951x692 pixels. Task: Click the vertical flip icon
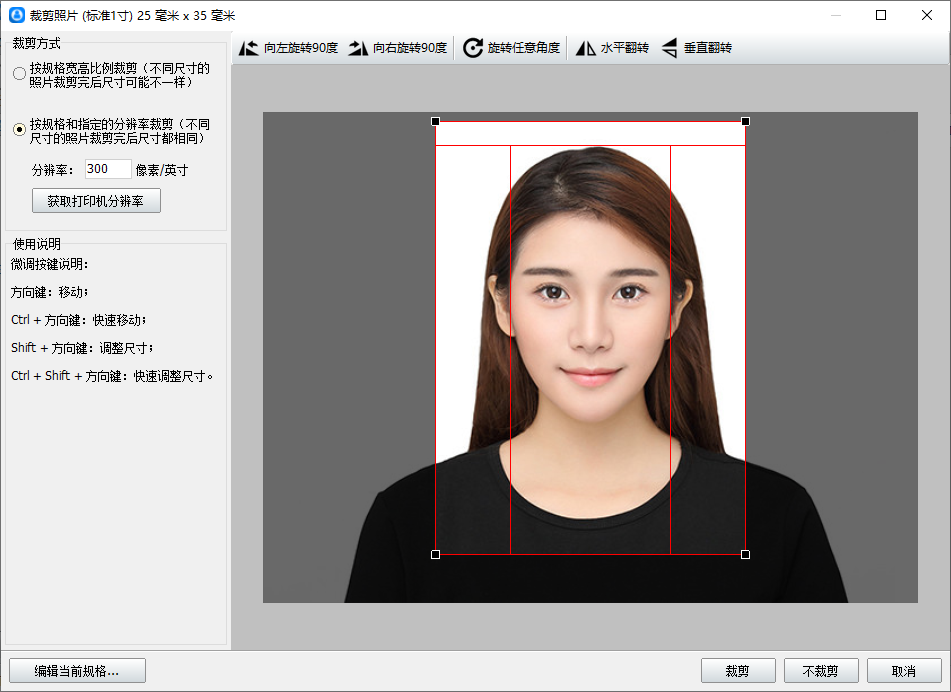click(669, 48)
